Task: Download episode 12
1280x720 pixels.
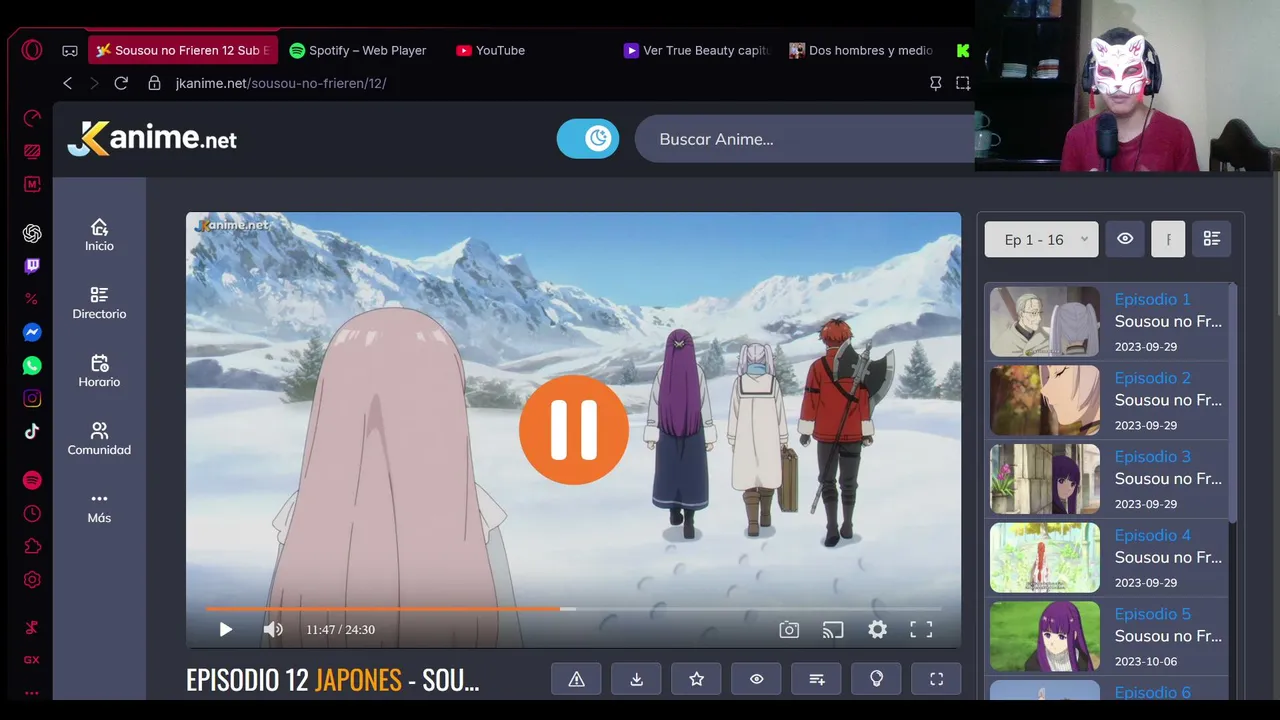Action: click(636, 679)
